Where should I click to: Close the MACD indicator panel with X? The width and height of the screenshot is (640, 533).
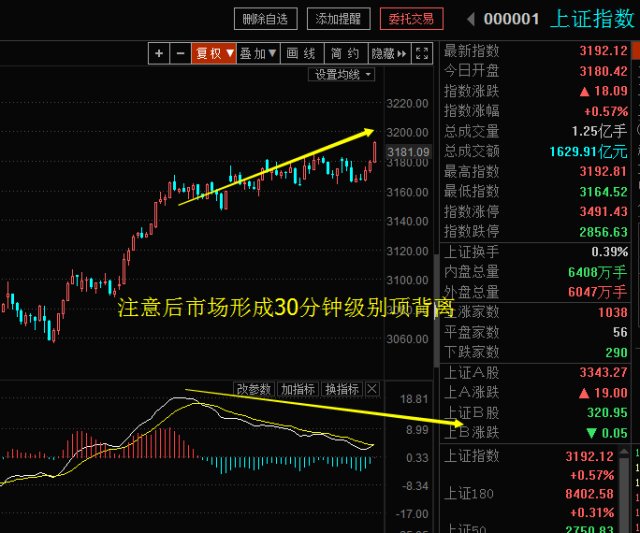coord(373,389)
